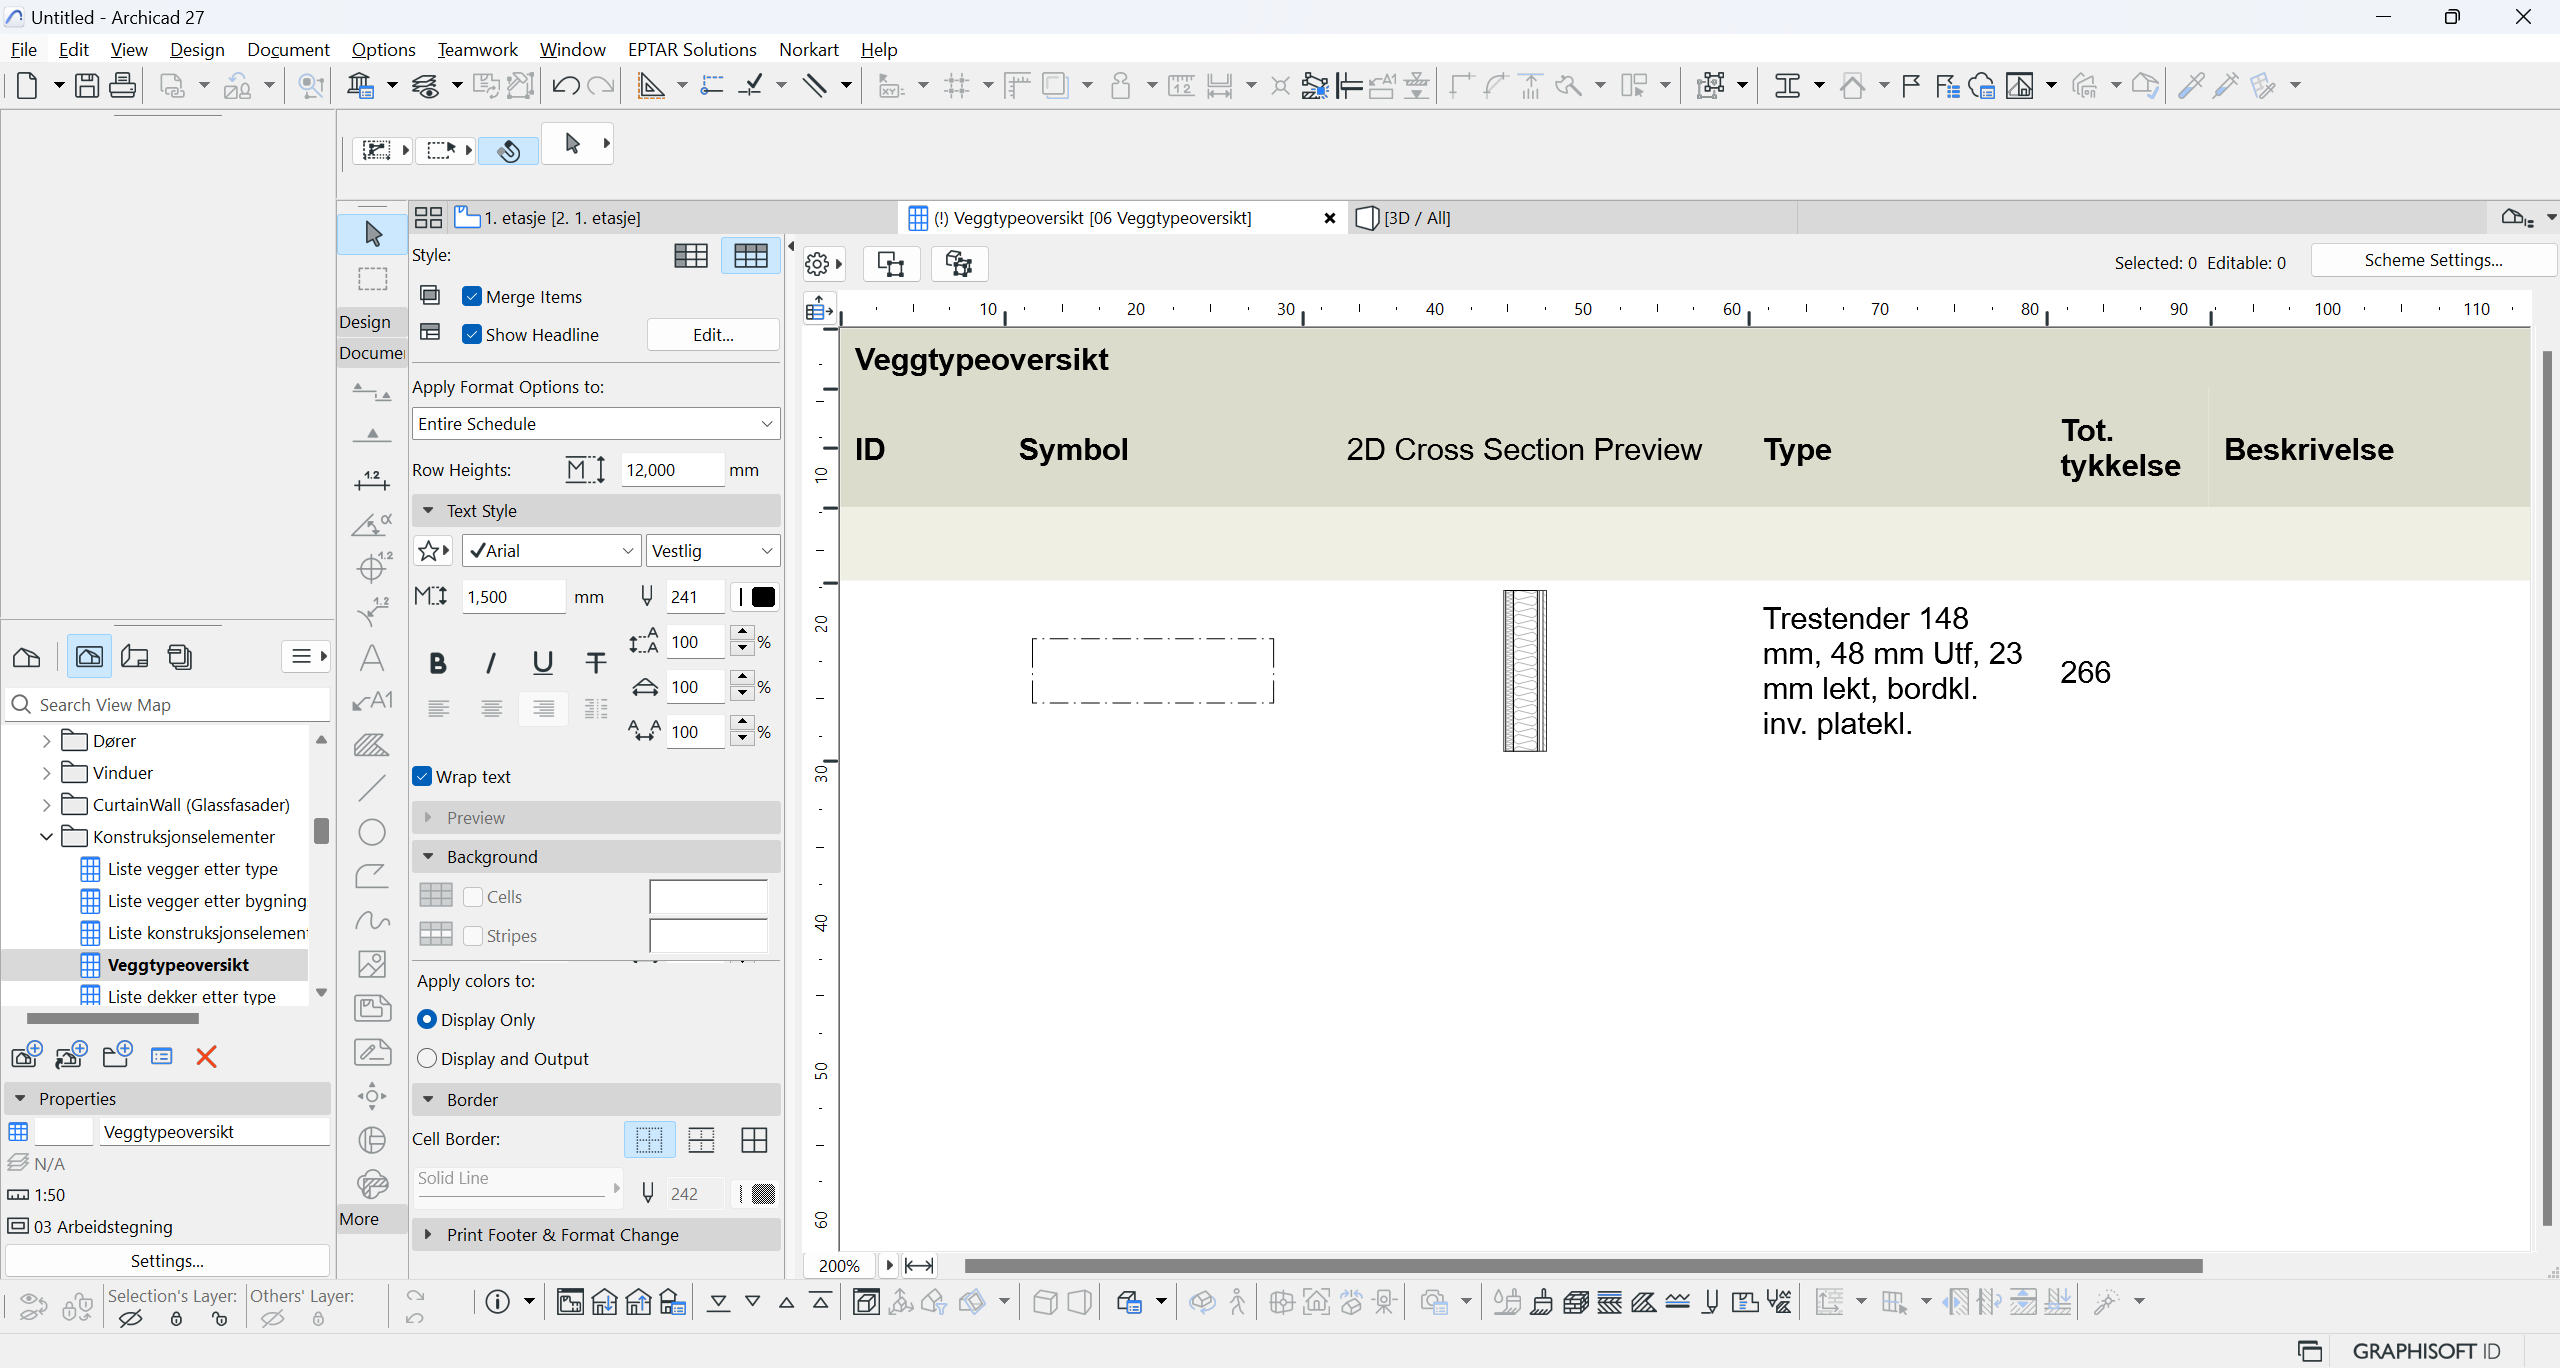Viewport: 2560px width, 1368px height.
Task: Click the Underline text format icon
Action: coord(542,663)
